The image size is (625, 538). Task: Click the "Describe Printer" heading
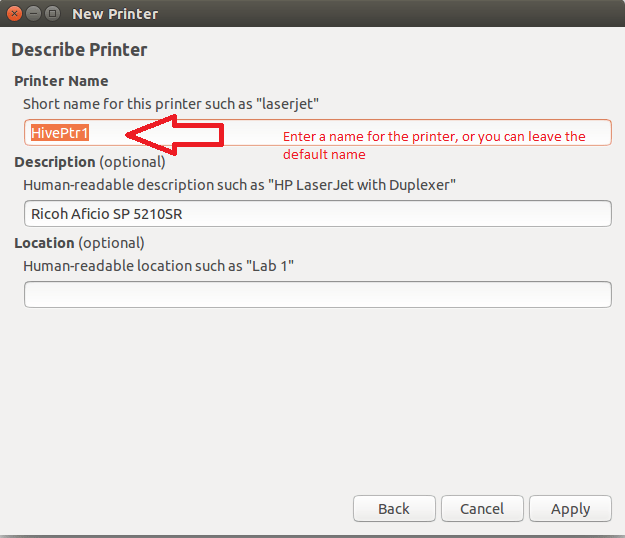[x=79, y=50]
